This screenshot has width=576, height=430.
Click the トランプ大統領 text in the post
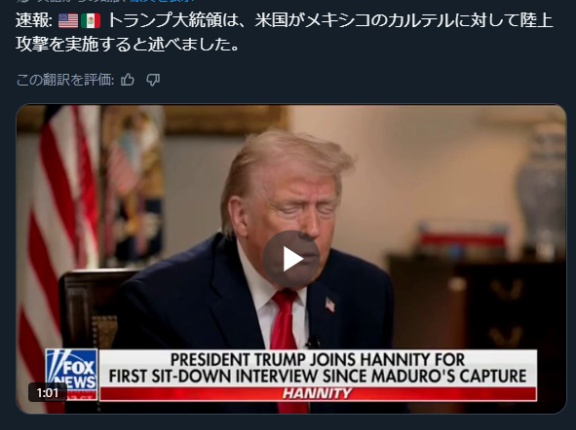[x=165, y=21]
